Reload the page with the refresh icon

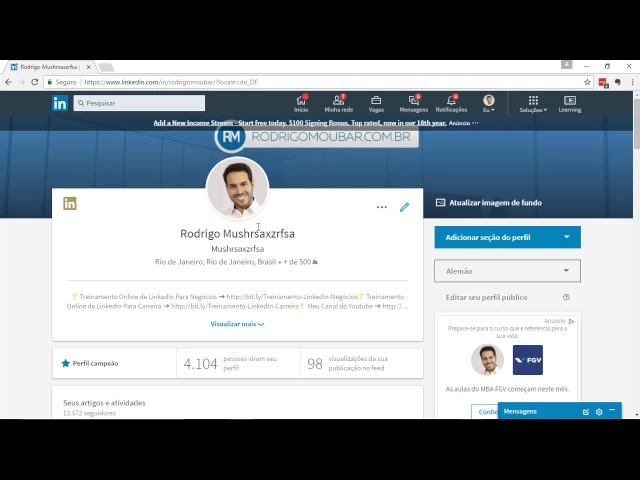coord(35,82)
